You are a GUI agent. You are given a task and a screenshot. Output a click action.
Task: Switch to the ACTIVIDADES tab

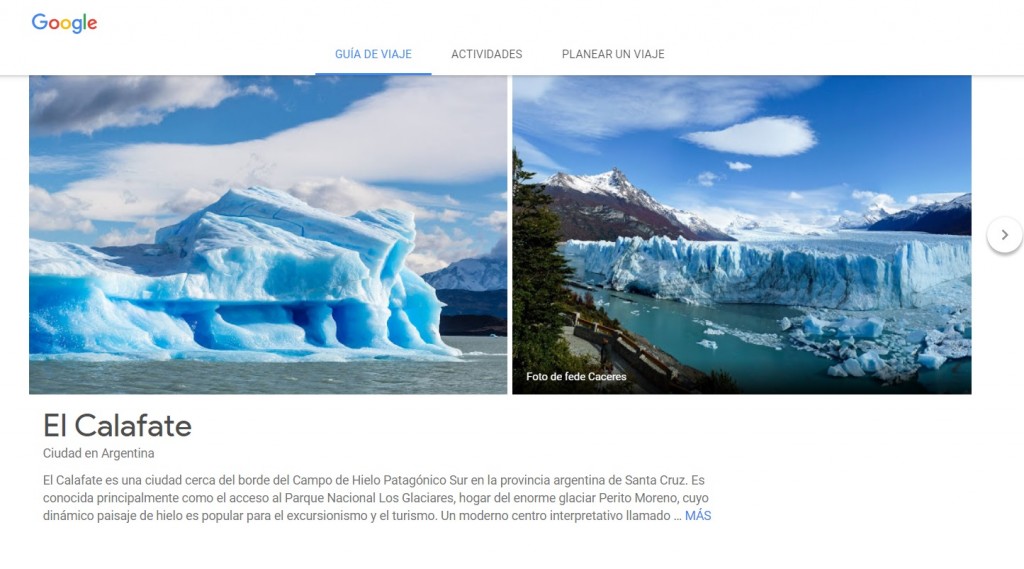tap(487, 54)
